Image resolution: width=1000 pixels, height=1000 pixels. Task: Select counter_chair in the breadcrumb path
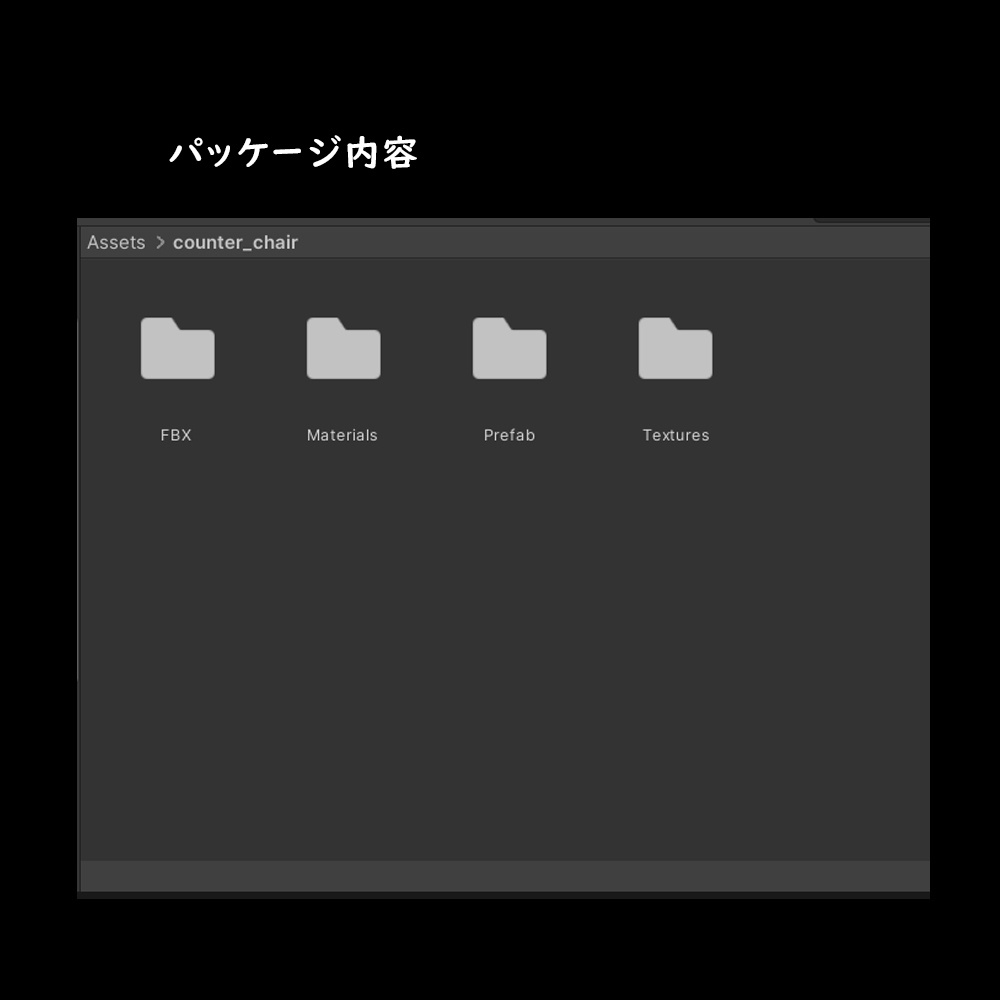235,242
